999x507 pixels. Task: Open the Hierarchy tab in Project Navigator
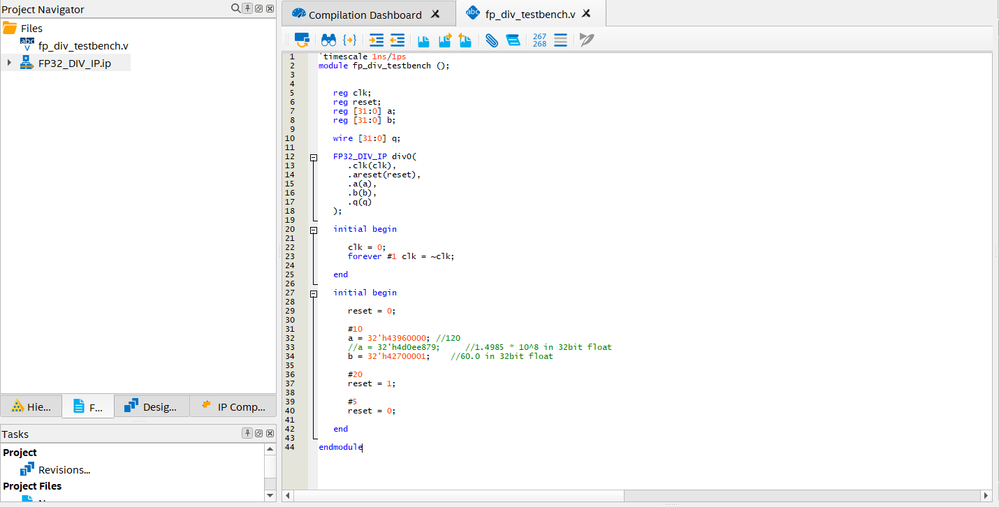click(x=31, y=407)
